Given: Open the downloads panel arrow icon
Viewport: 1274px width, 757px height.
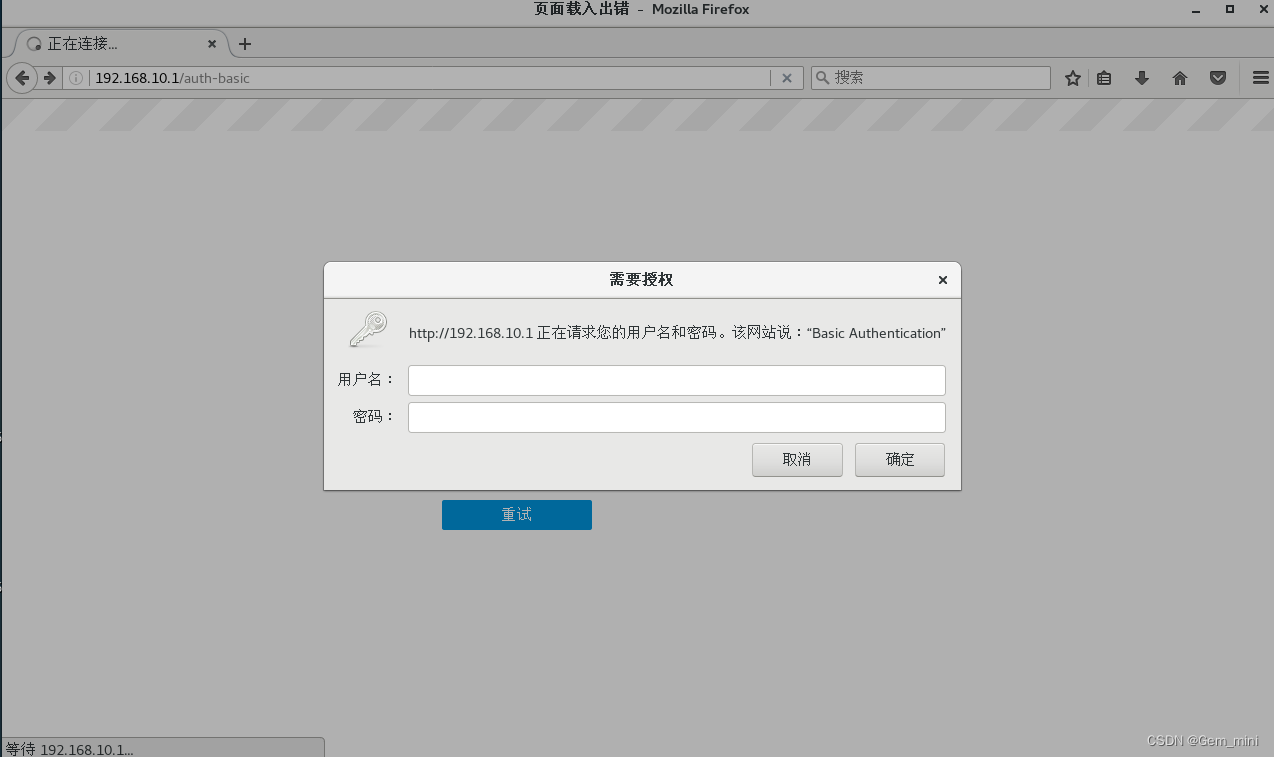Looking at the screenshot, I should (1141, 77).
